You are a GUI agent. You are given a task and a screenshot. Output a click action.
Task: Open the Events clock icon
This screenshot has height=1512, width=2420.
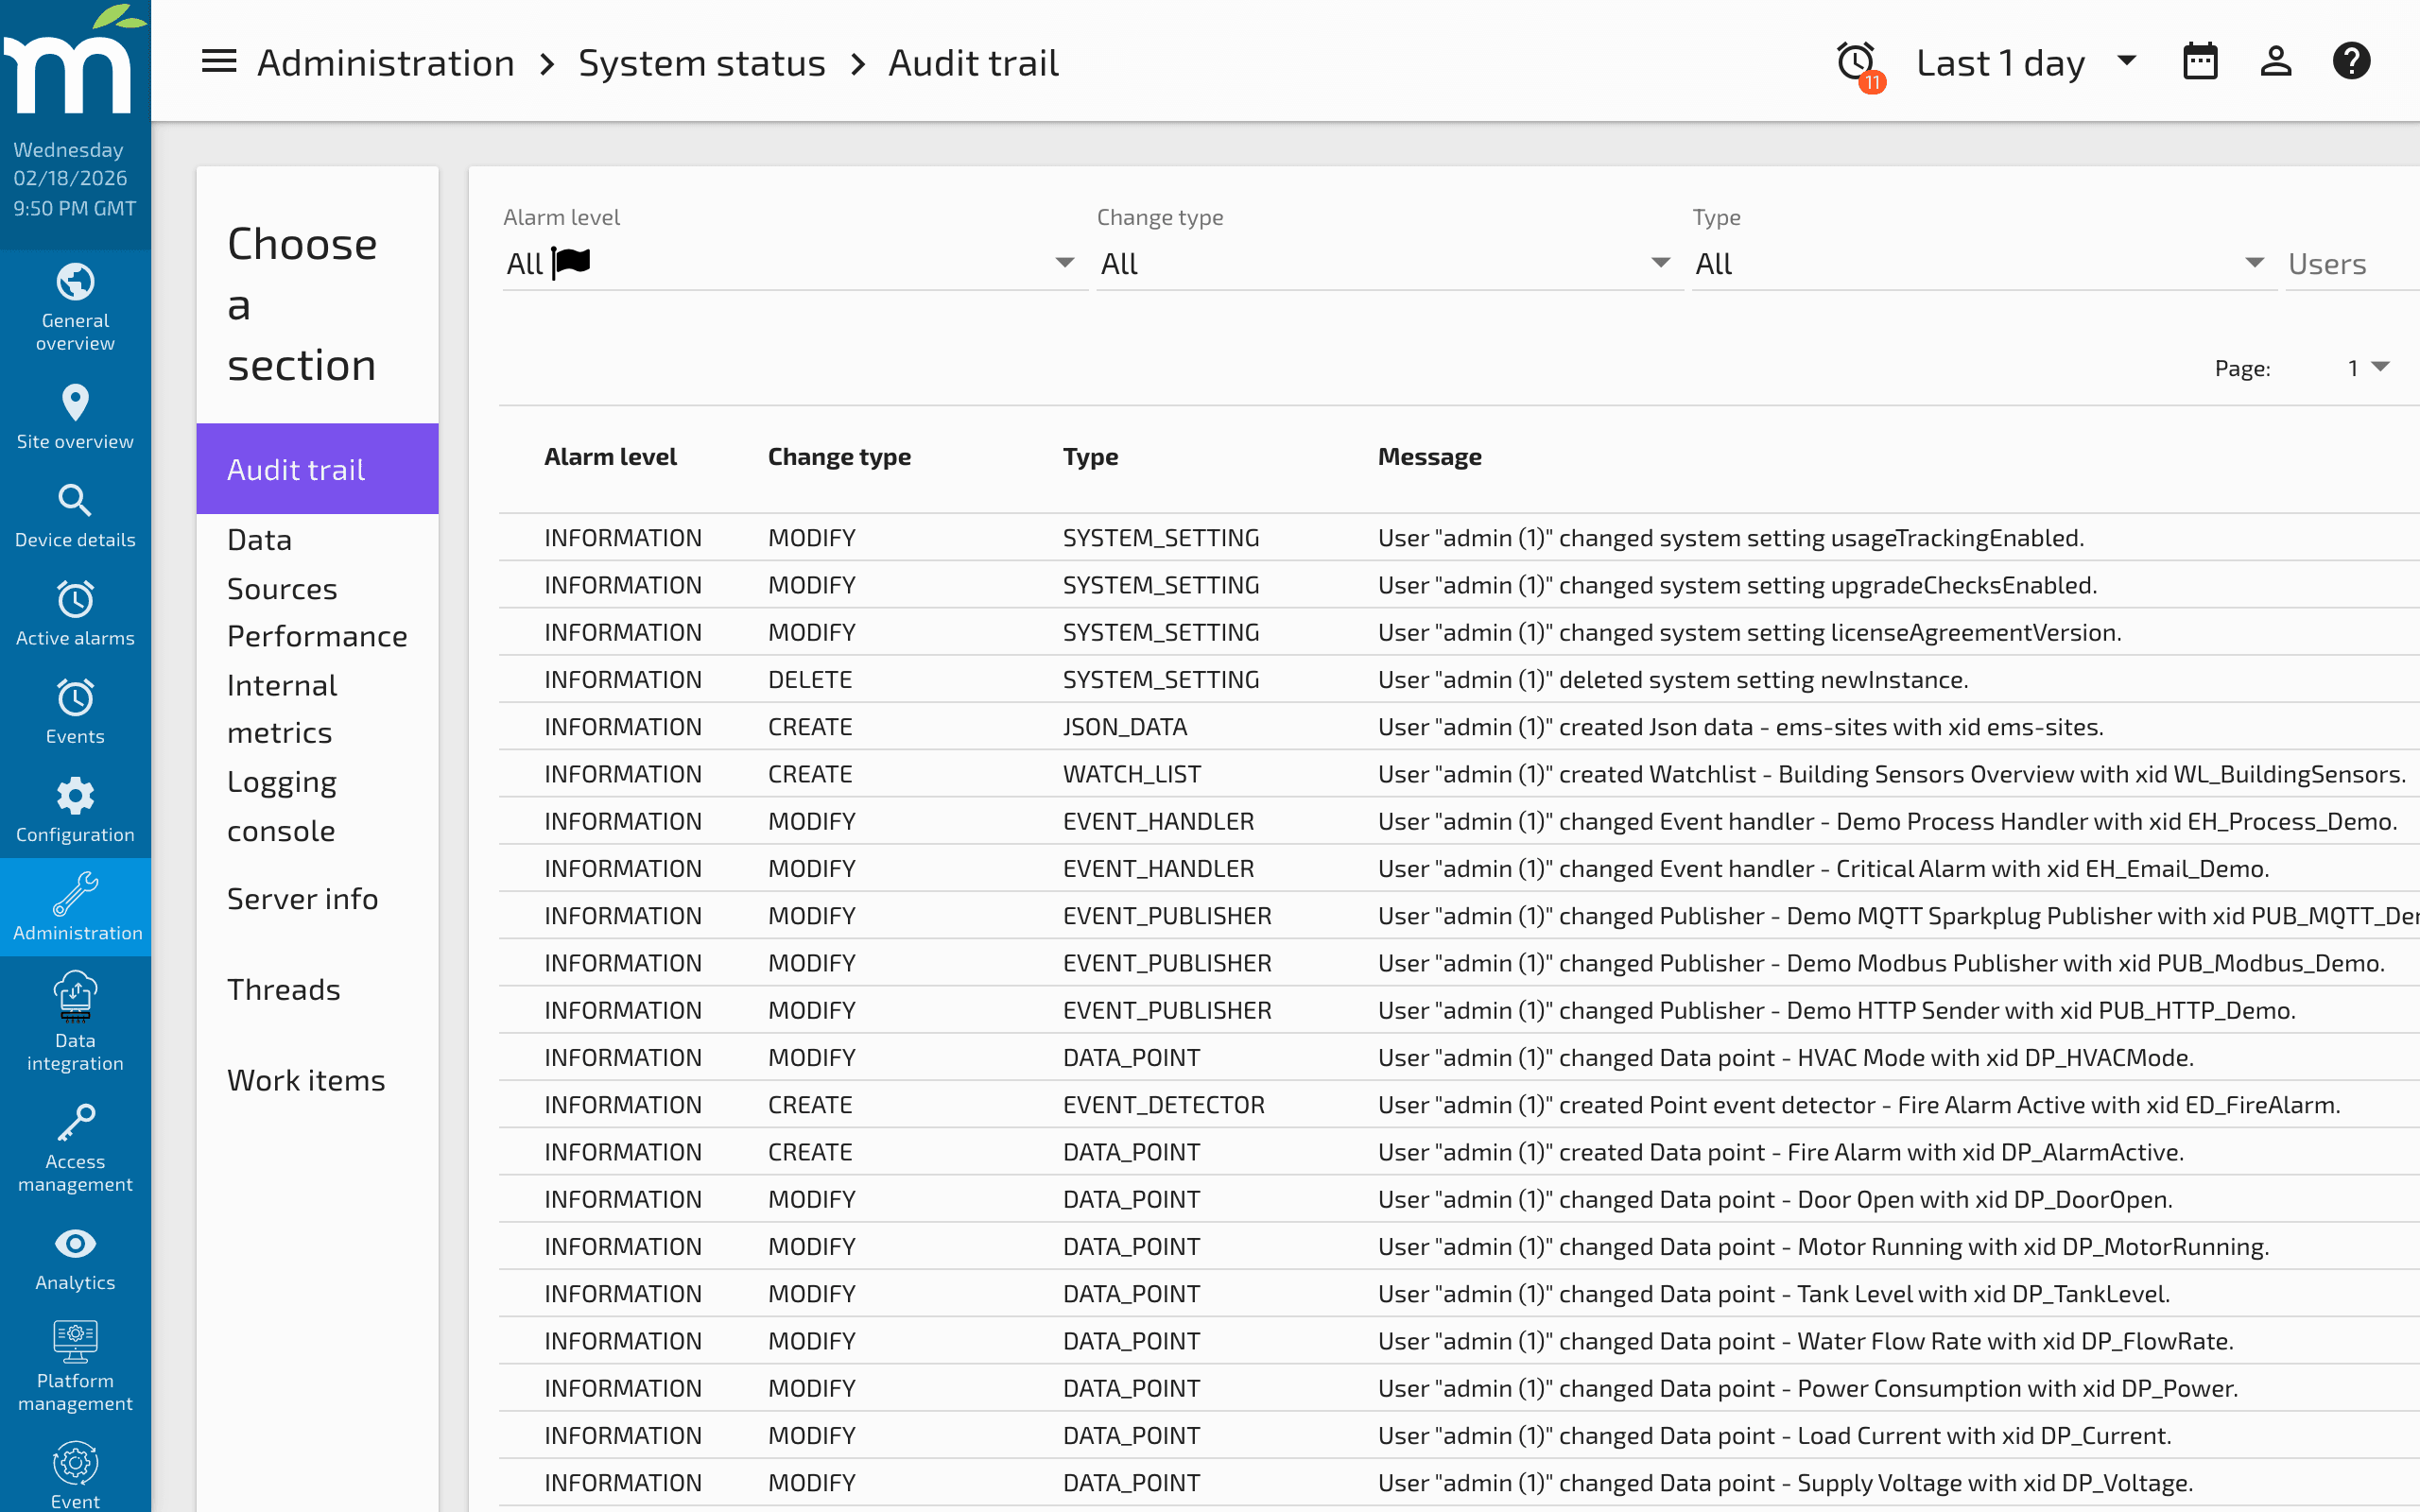(x=75, y=698)
